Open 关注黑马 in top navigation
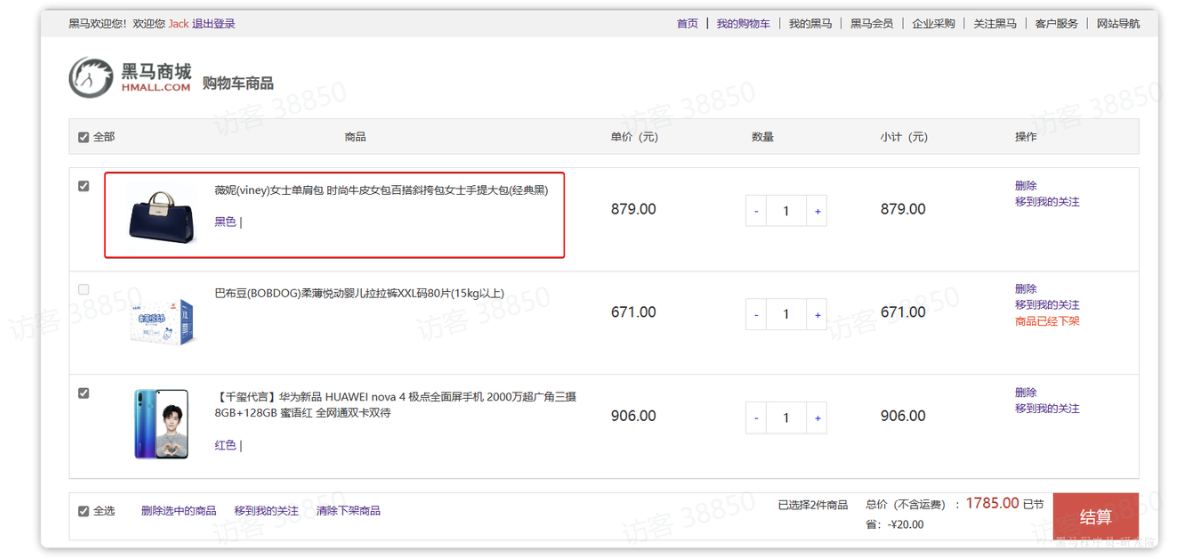Viewport: 1191px width, 560px height. (x=995, y=24)
